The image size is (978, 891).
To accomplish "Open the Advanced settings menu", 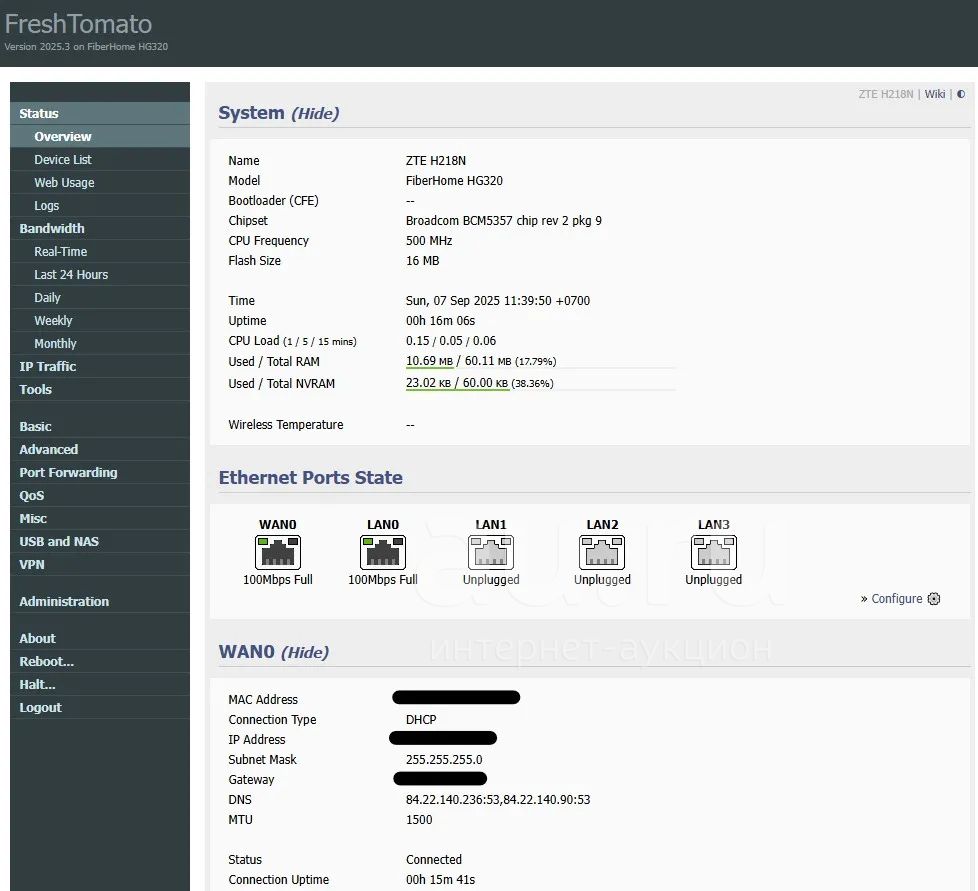I will click(100, 450).
